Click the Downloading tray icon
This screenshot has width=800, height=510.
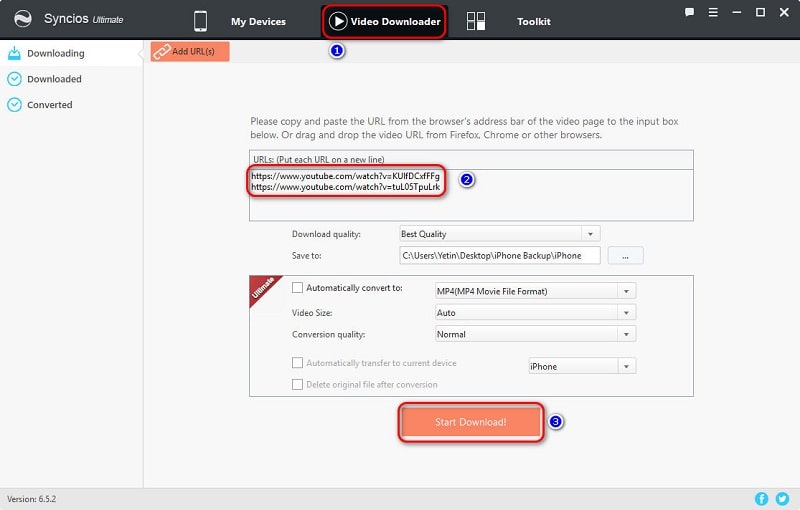coord(14,53)
